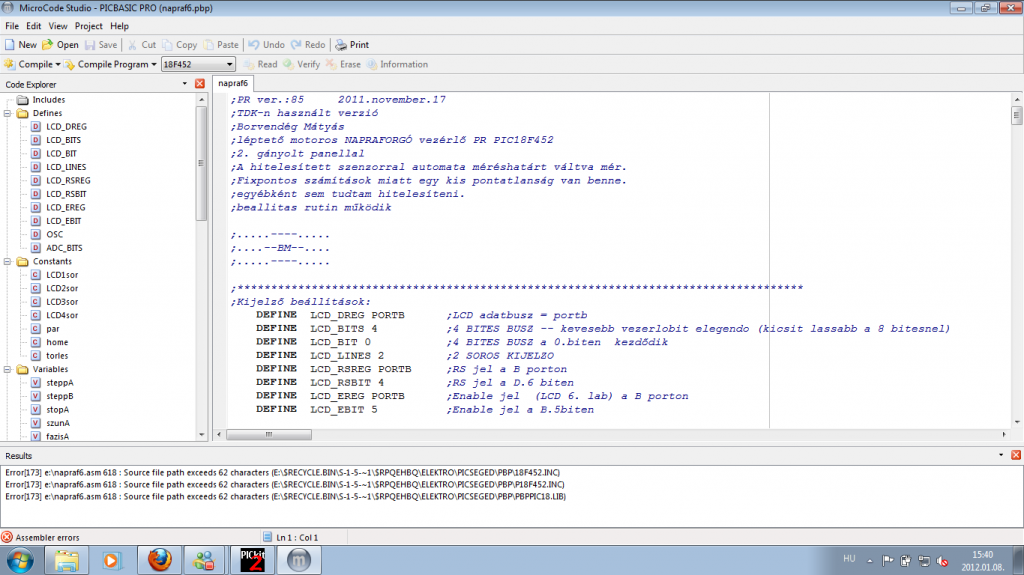This screenshot has height=575, width=1024.
Task: Select stopA variable in the tree
Action: [x=50, y=410]
